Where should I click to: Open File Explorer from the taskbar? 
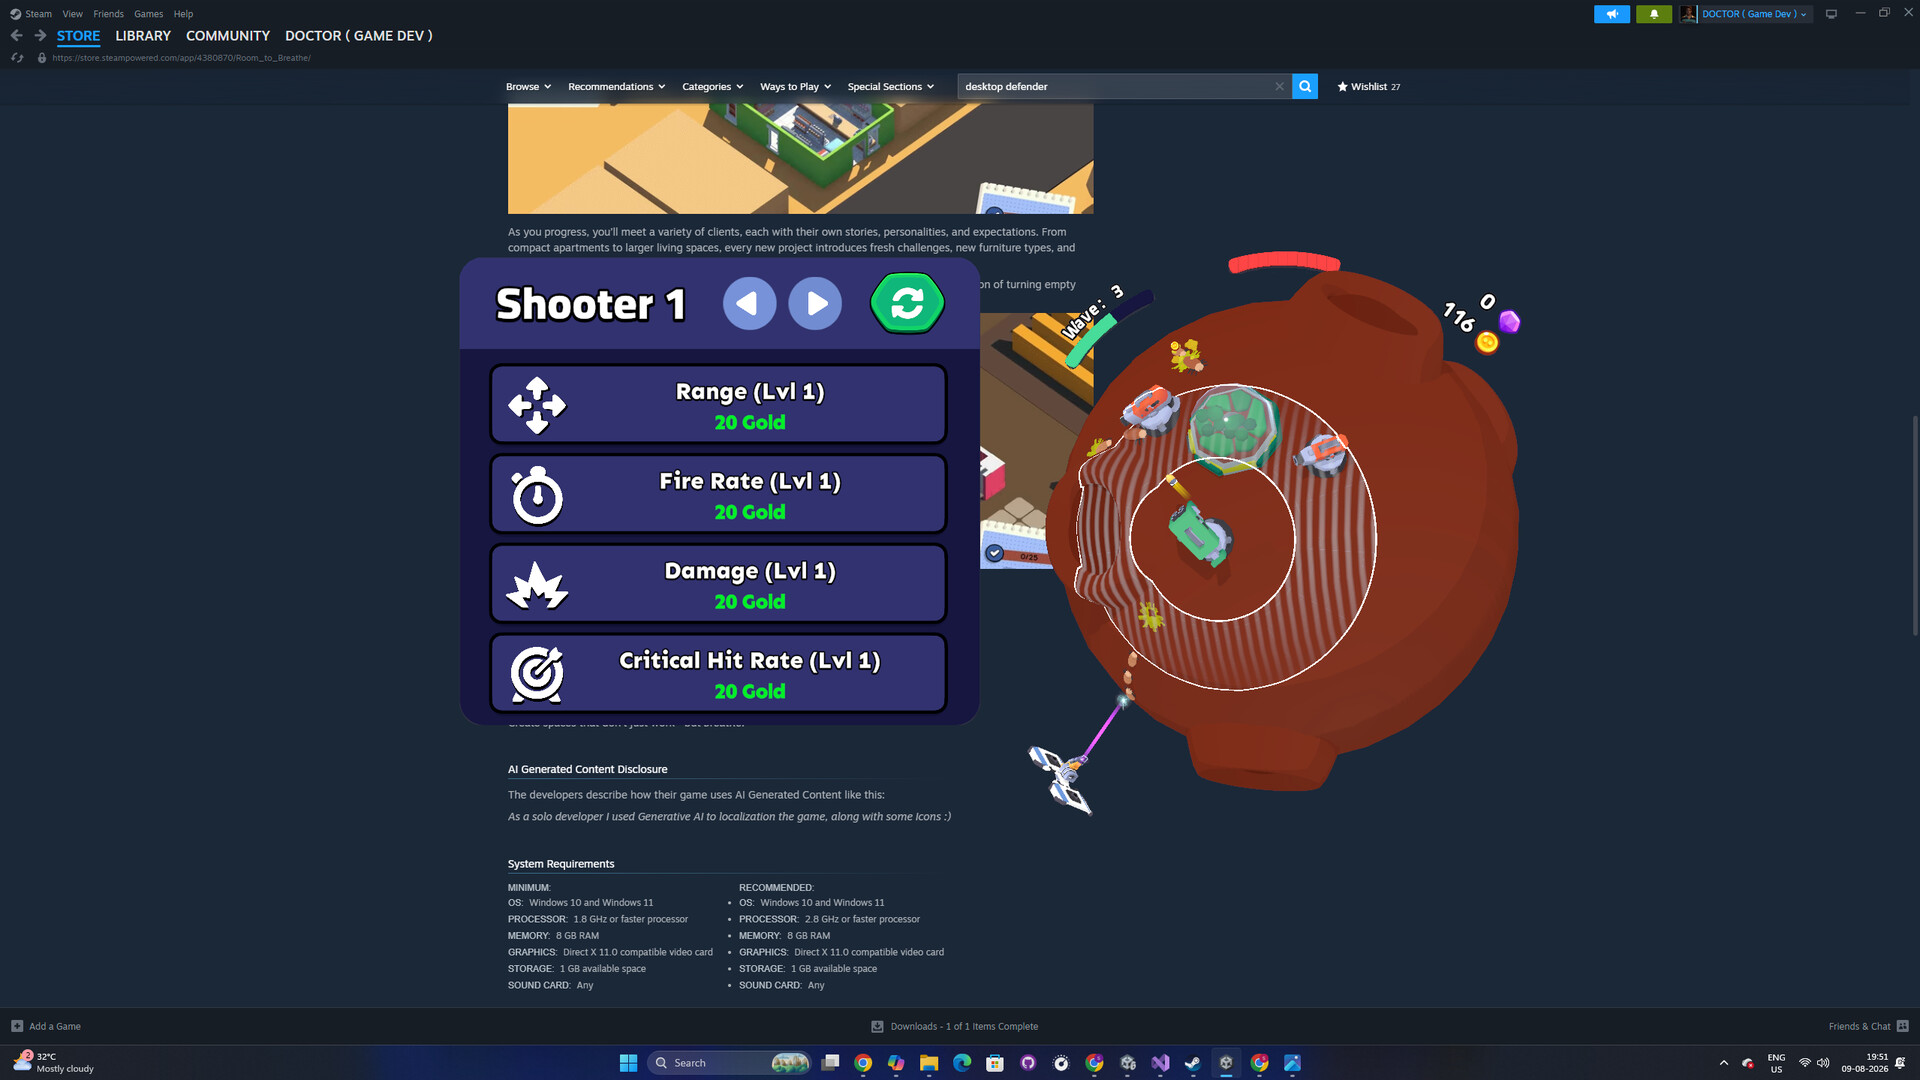[929, 1063]
